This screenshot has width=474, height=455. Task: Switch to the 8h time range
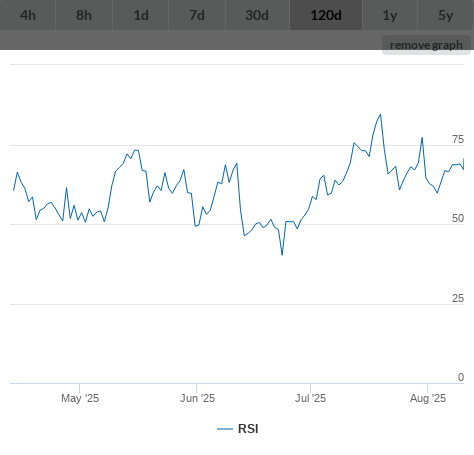click(84, 15)
